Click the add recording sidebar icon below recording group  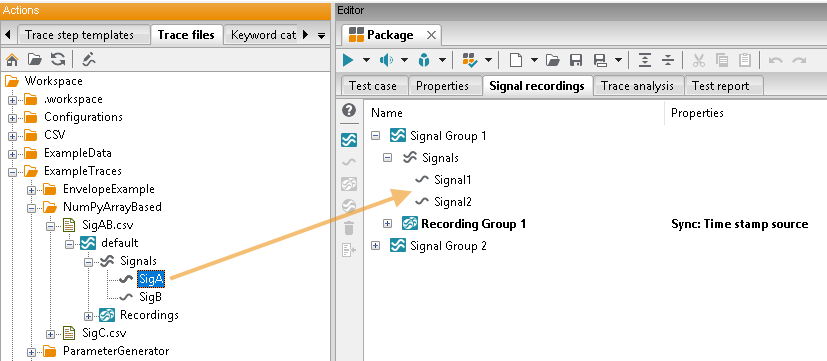(349, 206)
